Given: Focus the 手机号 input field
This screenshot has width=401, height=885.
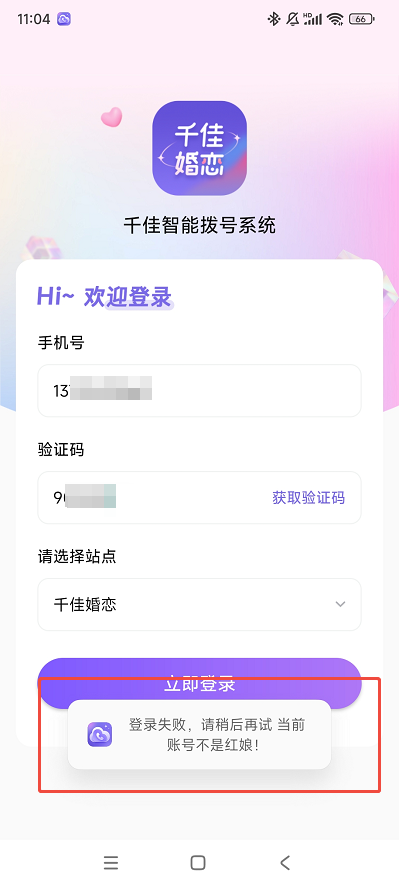Looking at the screenshot, I should tap(199, 391).
